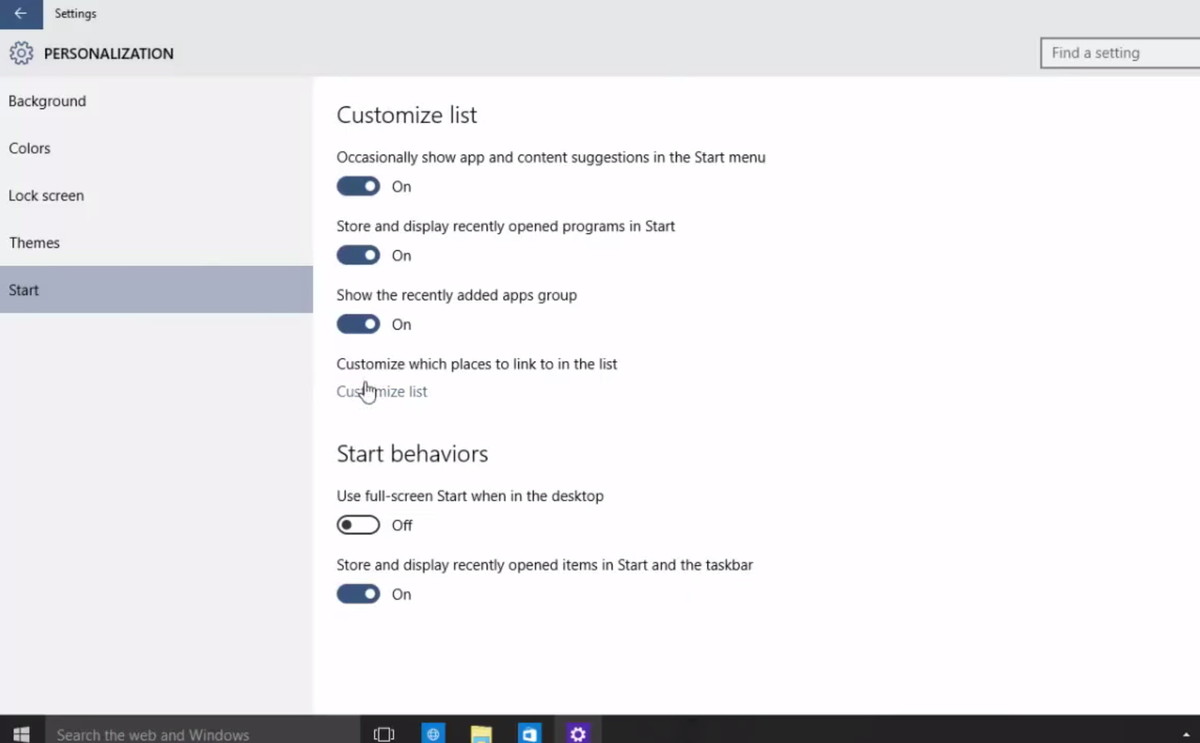Open the Store app in taskbar
This screenshot has width=1200, height=743.
[x=529, y=734]
